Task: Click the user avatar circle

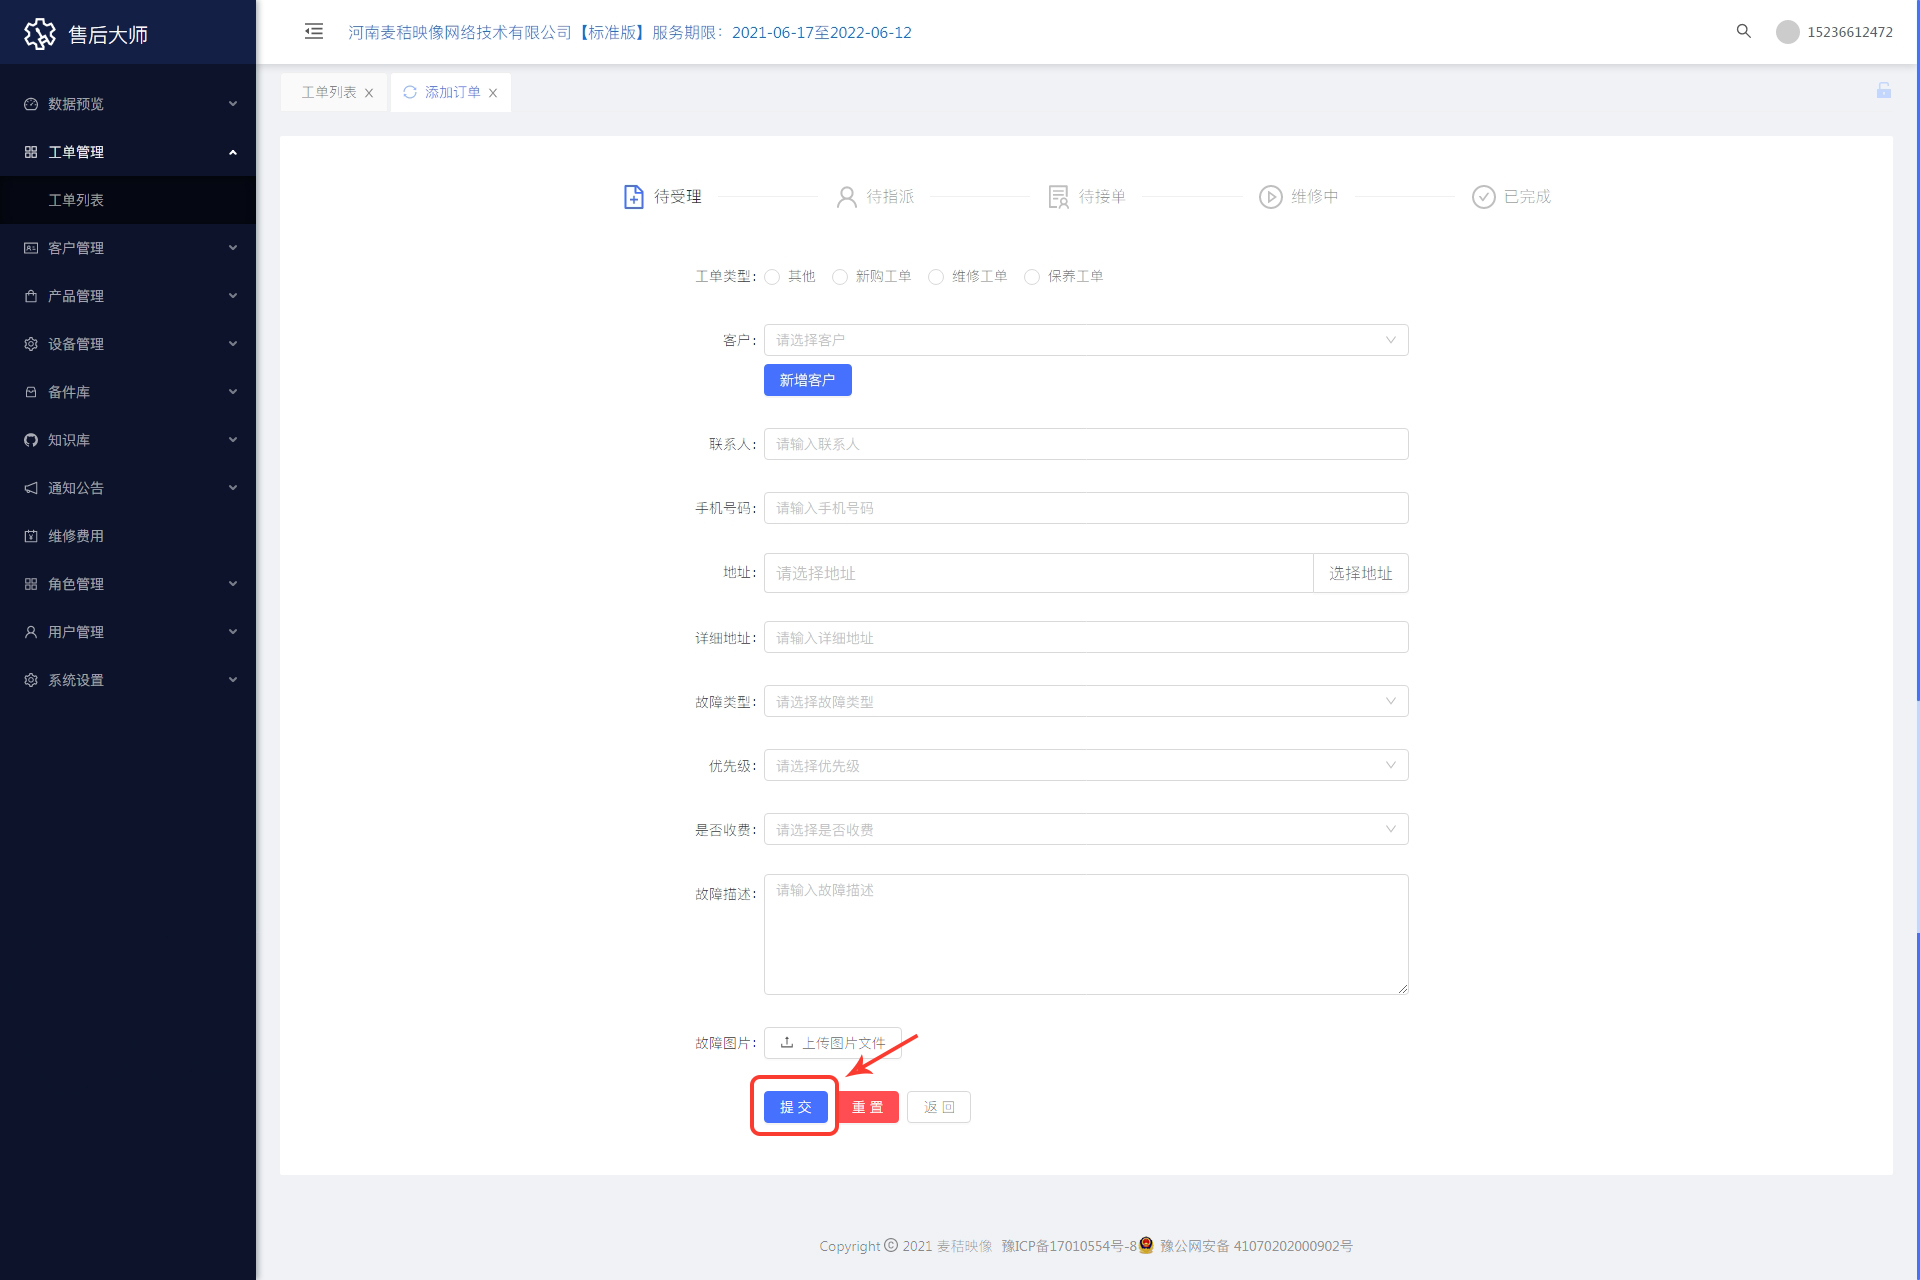Action: click(1787, 32)
